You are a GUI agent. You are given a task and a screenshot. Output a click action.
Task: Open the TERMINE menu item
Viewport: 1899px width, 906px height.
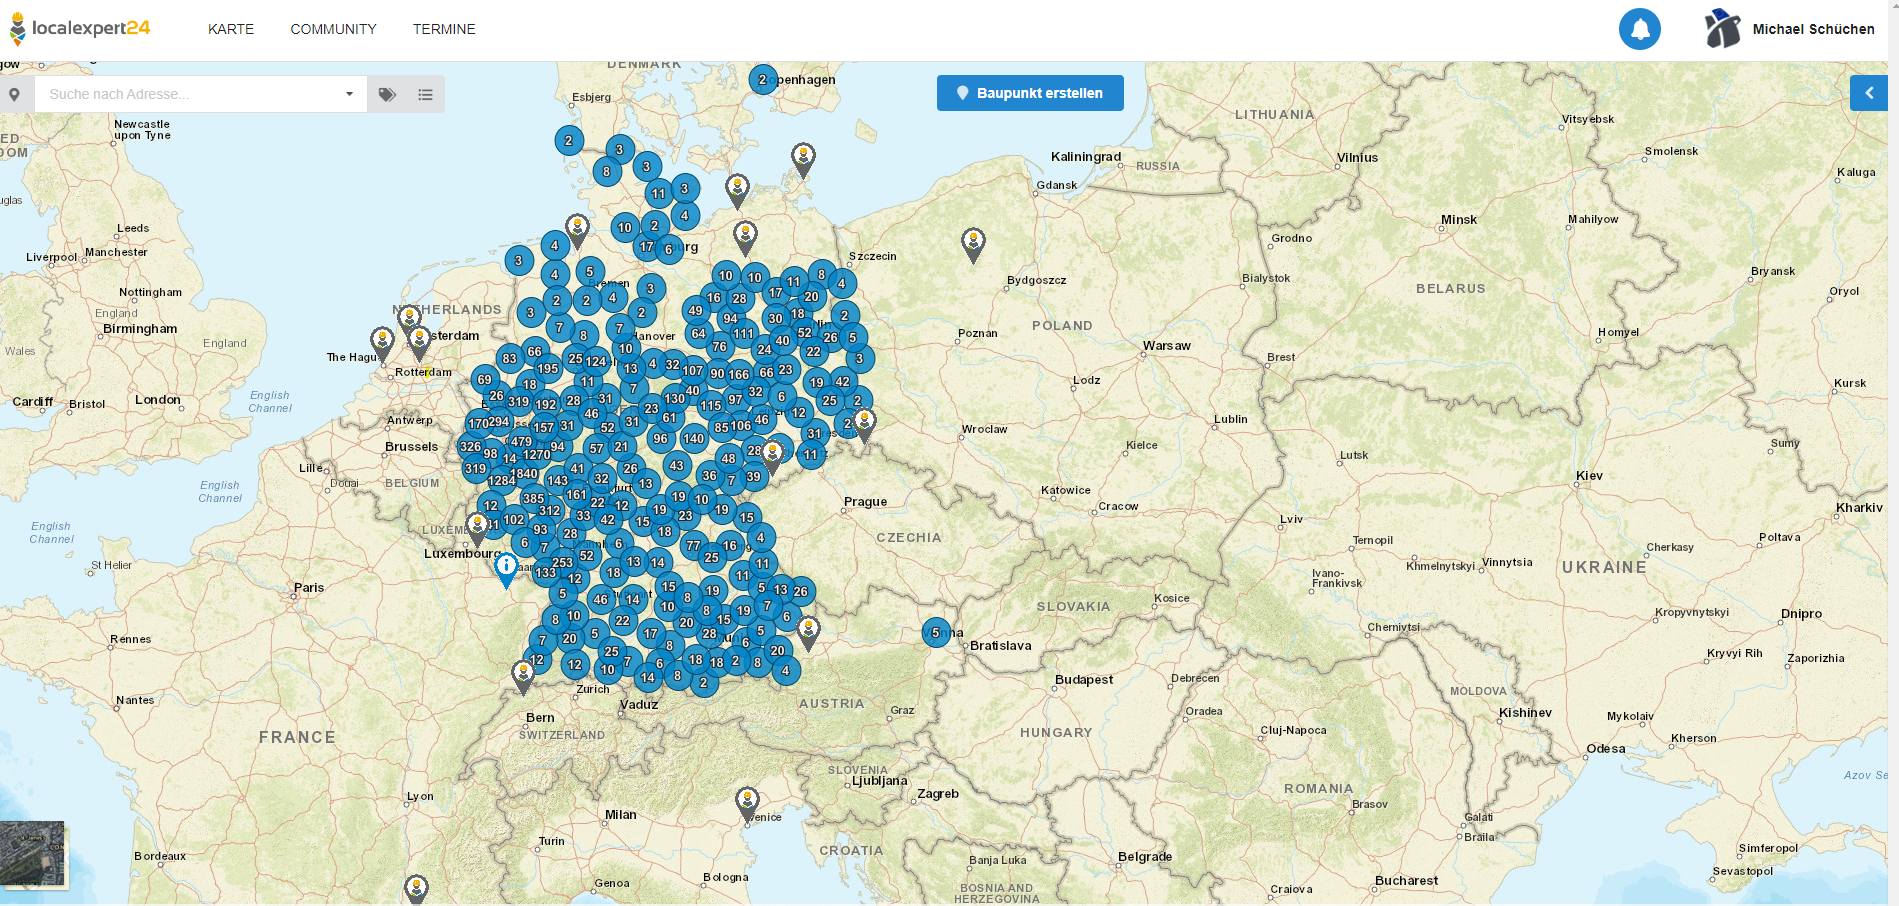click(444, 29)
